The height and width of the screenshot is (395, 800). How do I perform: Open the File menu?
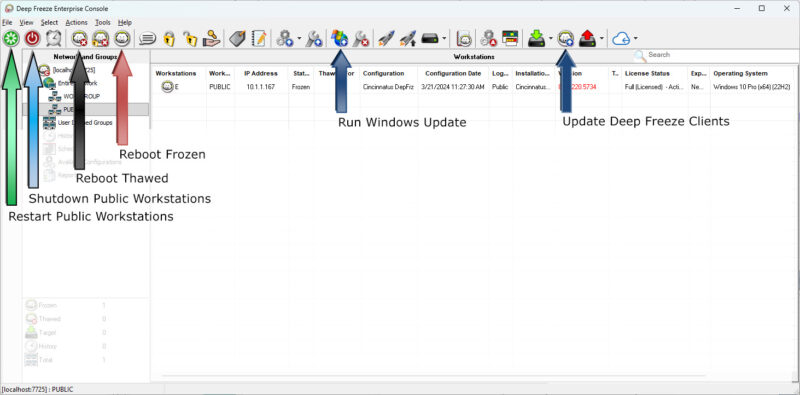pyautogui.click(x=7, y=22)
